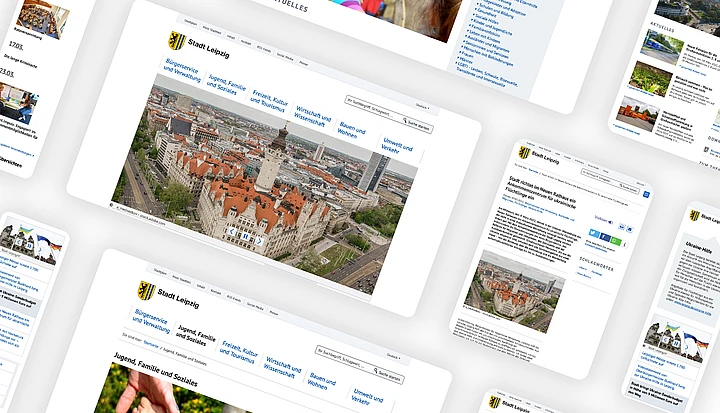The height and width of the screenshot is (413, 720).
Task: Open Stadtplan tab on the homepage mockup
Action: pos(191,22)
